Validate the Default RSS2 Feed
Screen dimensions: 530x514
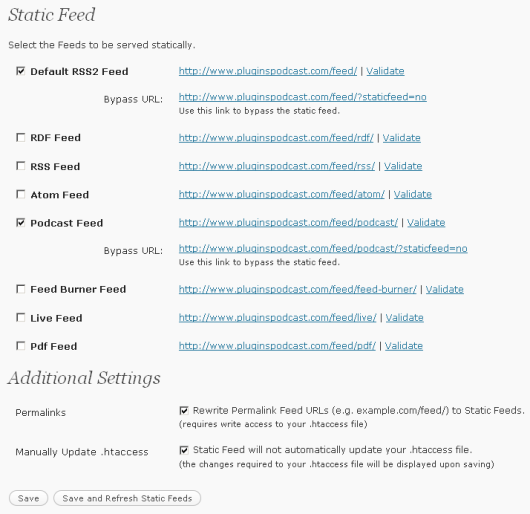[x=385, y=71]
